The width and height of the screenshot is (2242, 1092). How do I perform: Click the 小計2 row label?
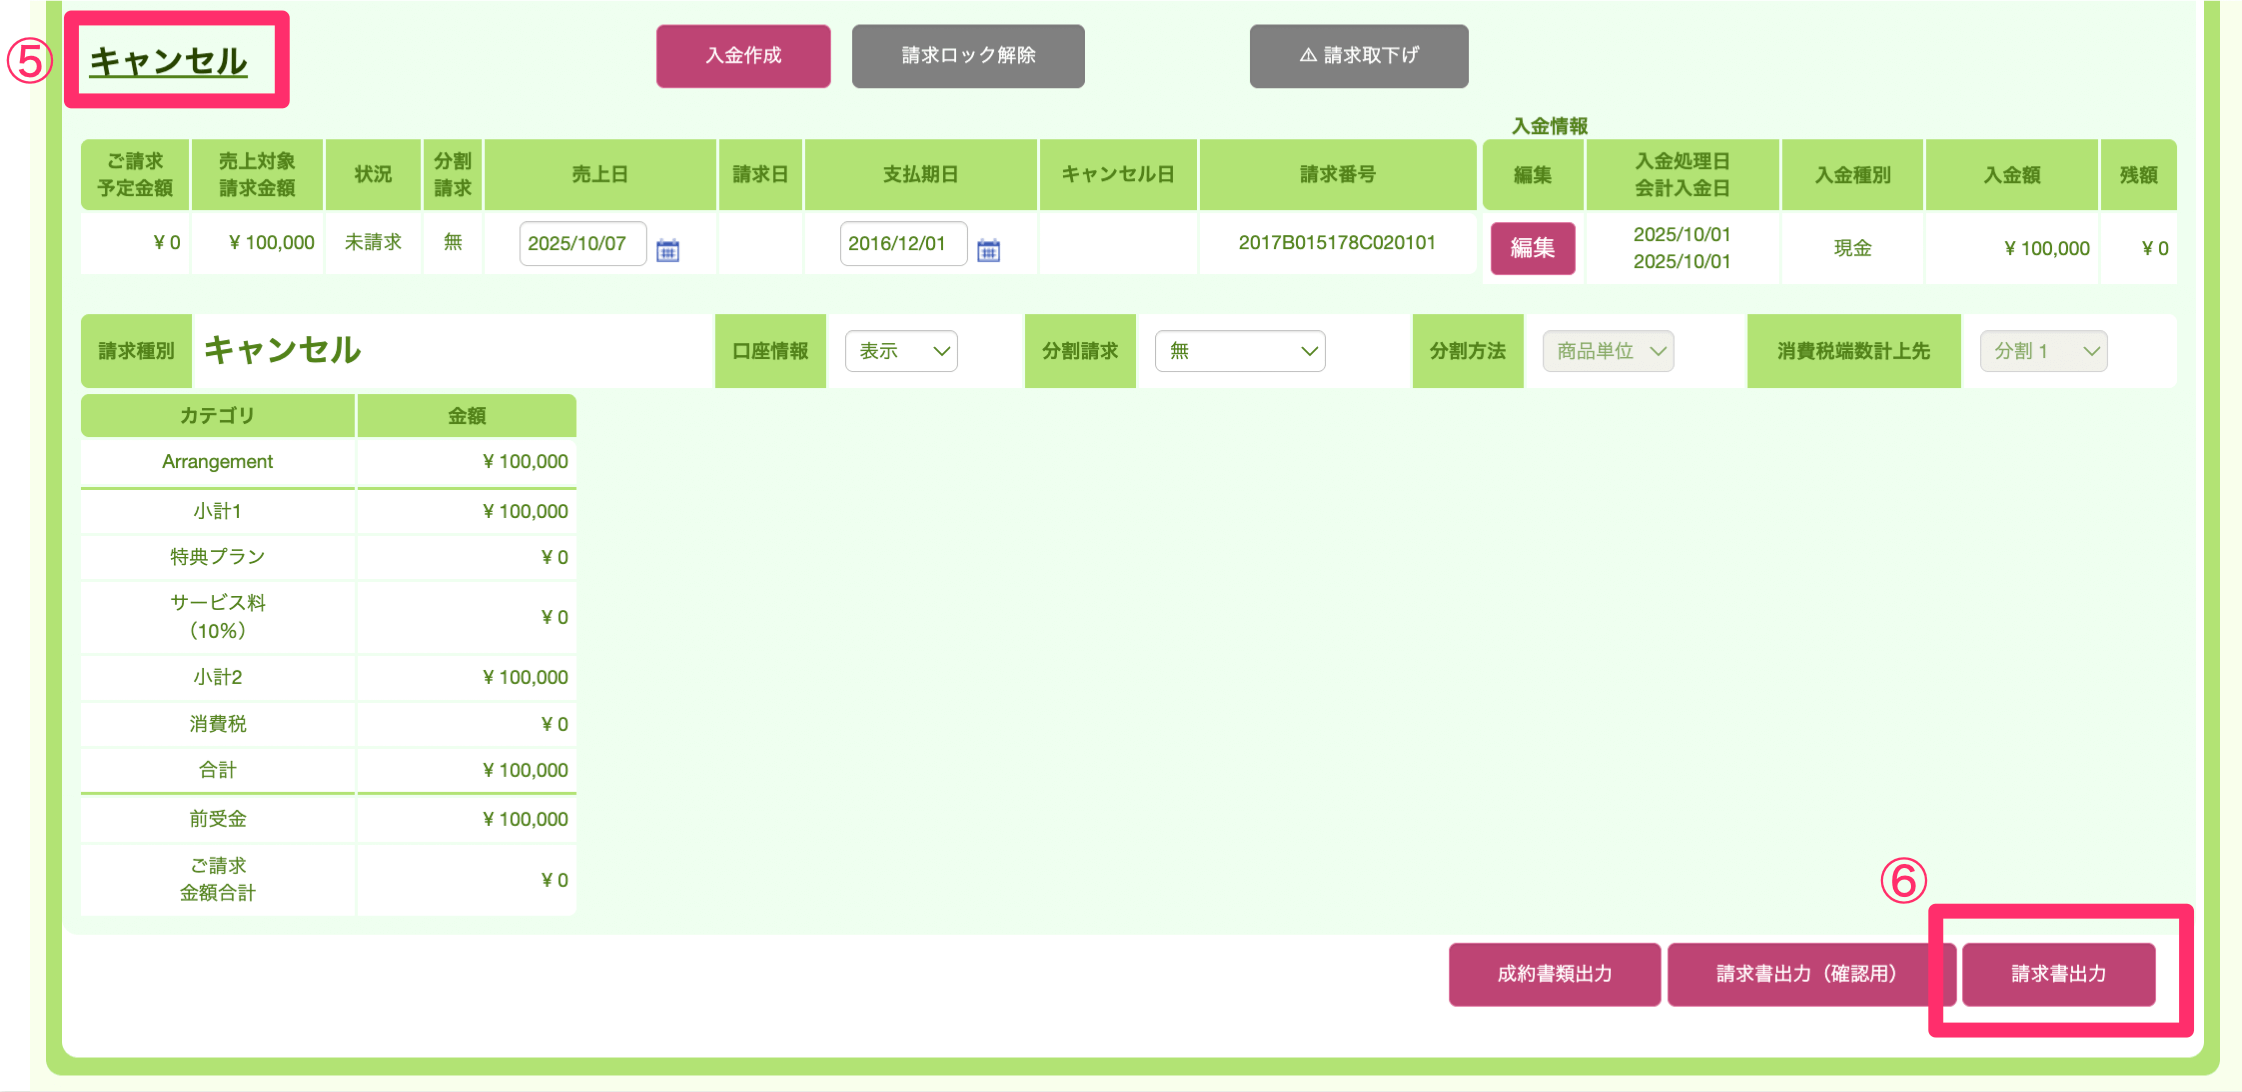(218, 677)
